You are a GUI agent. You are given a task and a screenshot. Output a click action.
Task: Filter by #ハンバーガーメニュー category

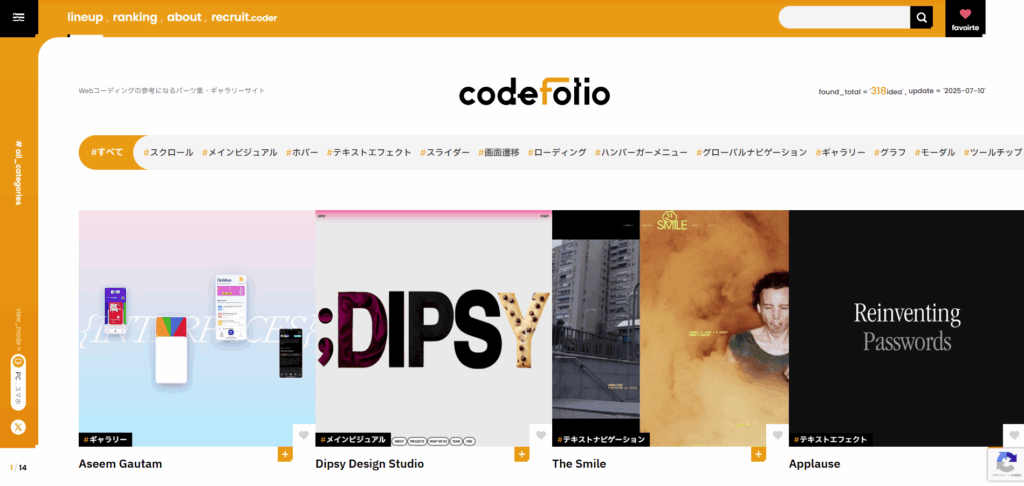point(641,152)
